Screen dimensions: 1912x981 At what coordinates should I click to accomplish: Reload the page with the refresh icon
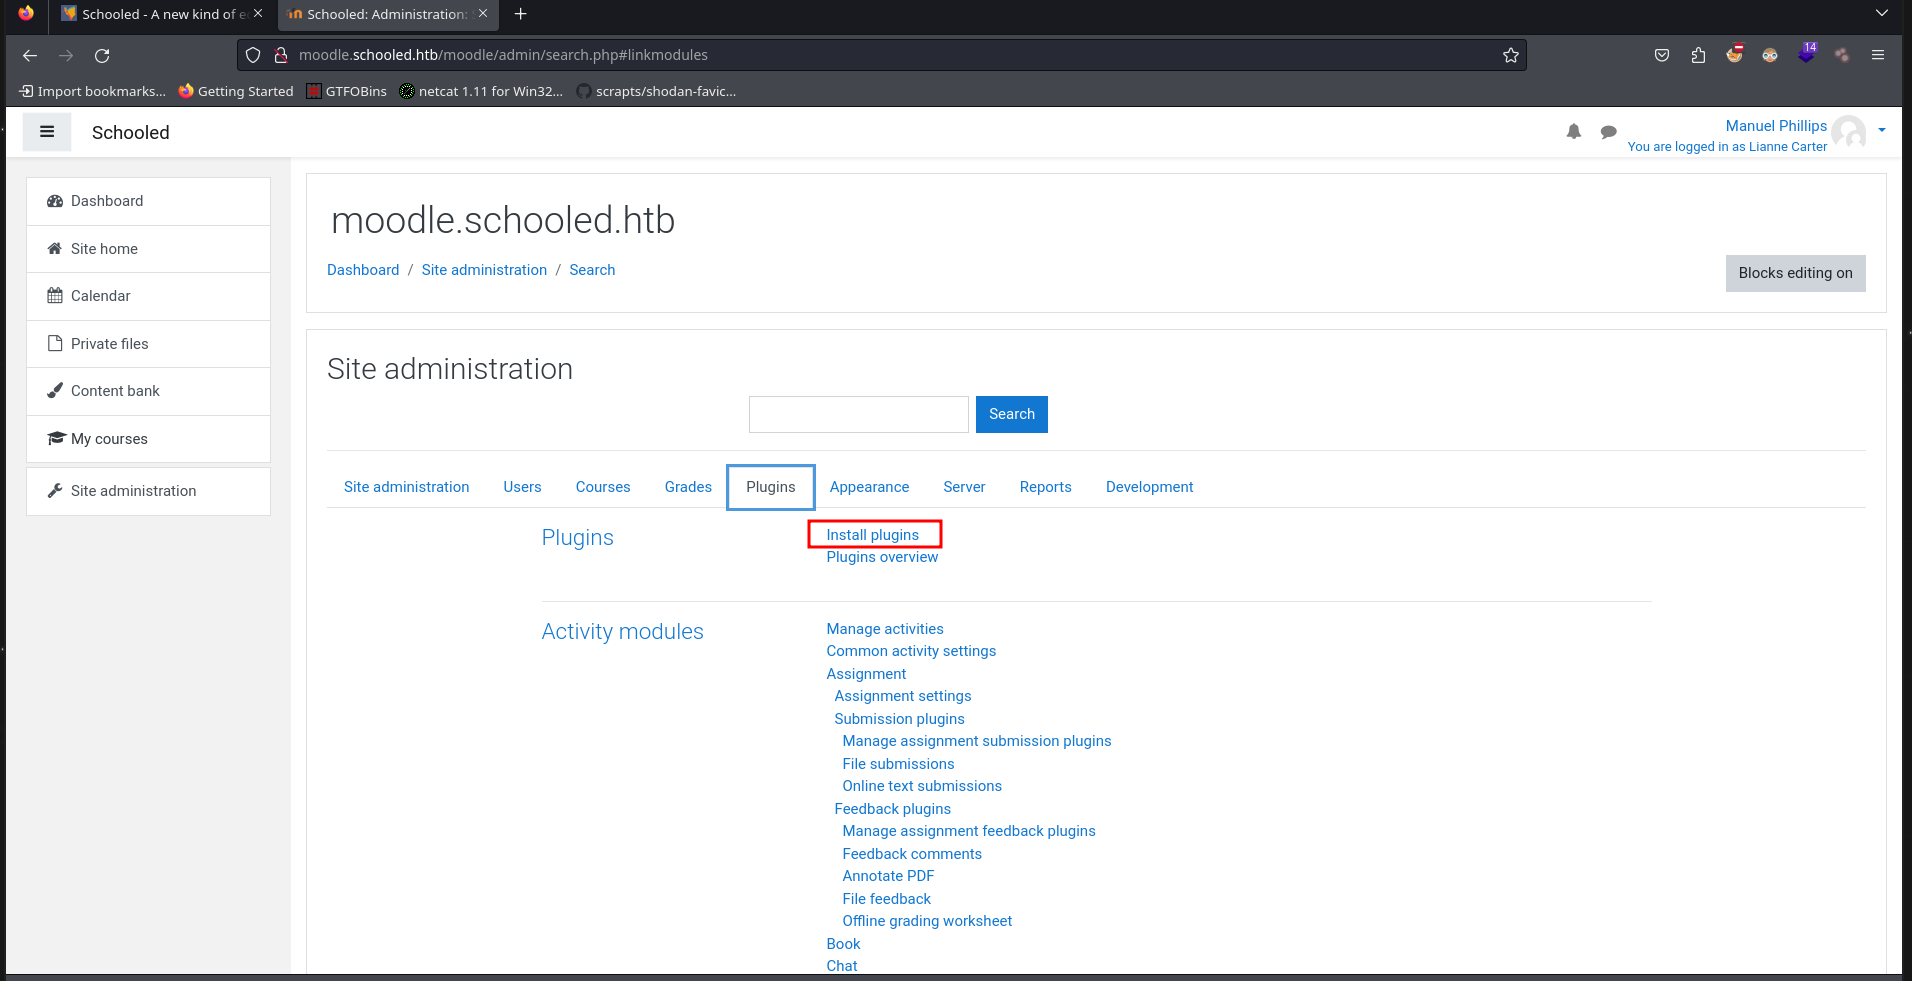[x=102, y=56]
